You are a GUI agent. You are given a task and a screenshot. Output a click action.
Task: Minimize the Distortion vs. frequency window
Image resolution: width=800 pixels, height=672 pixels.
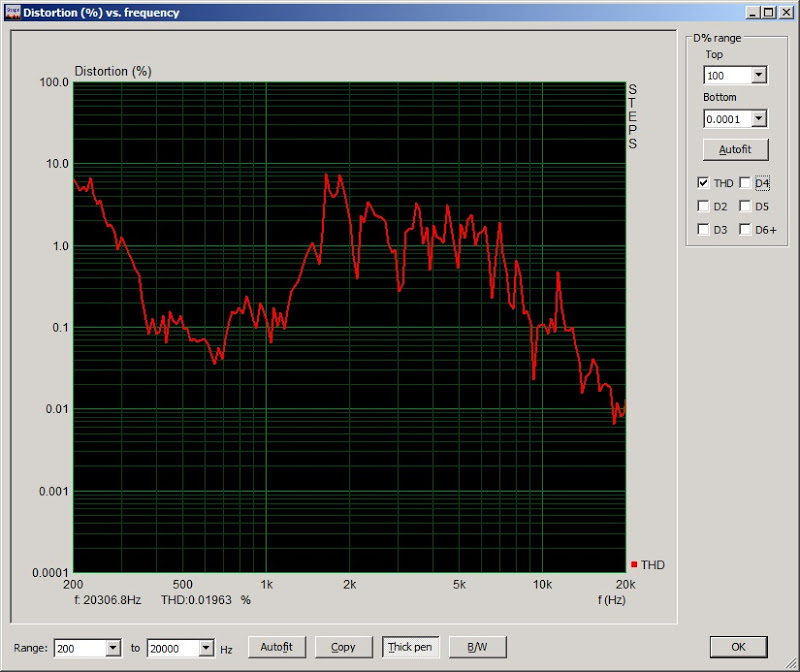[x=753, y=12]
